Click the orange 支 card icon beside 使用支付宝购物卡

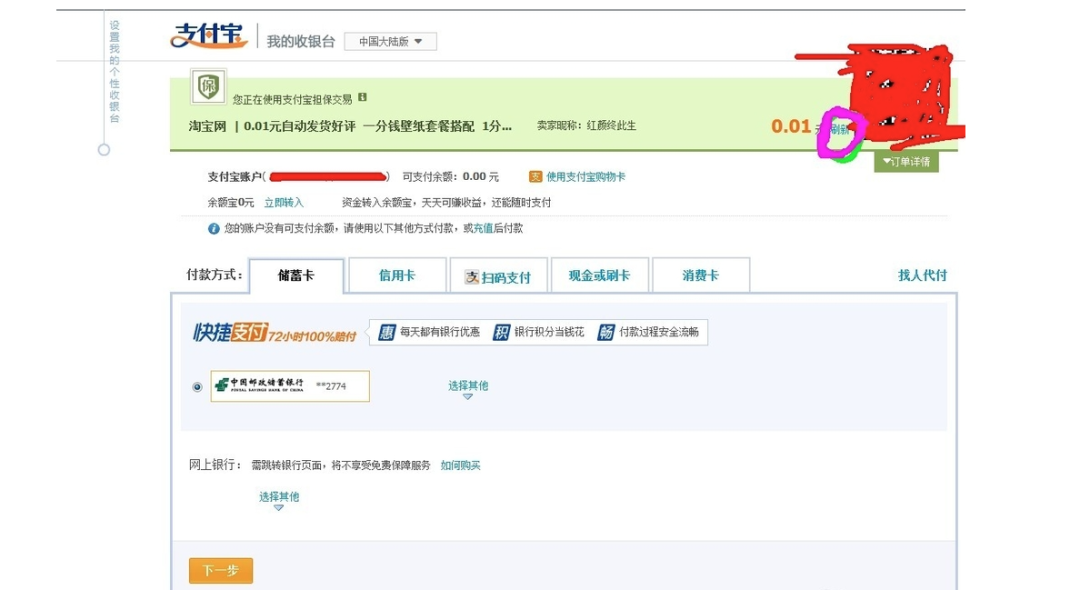coord(537,176)
